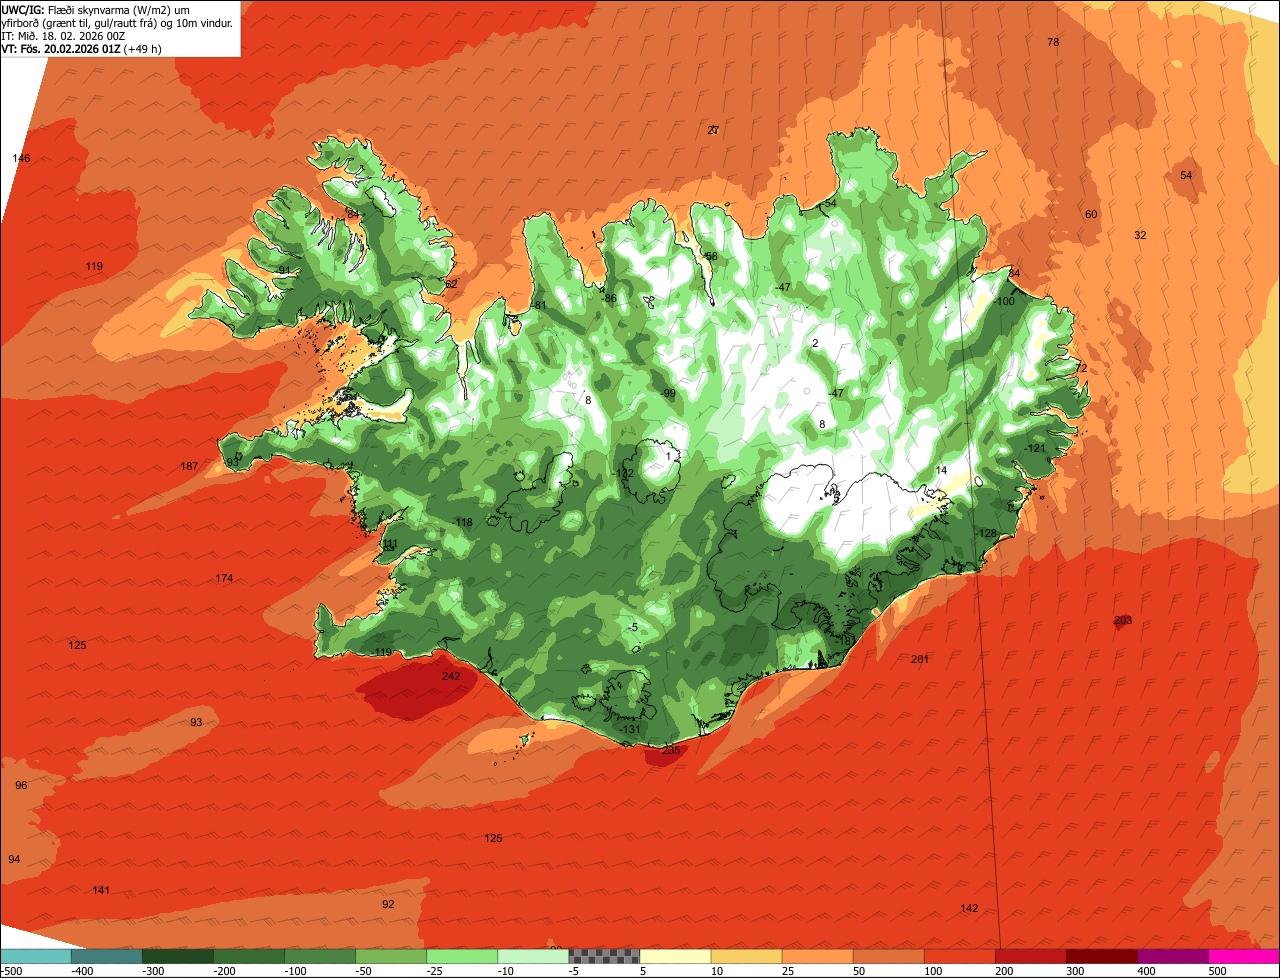This screenshot has height=978, width=1280.
Task: Click the 174 value on the map
Action: [x=224, y=579]
